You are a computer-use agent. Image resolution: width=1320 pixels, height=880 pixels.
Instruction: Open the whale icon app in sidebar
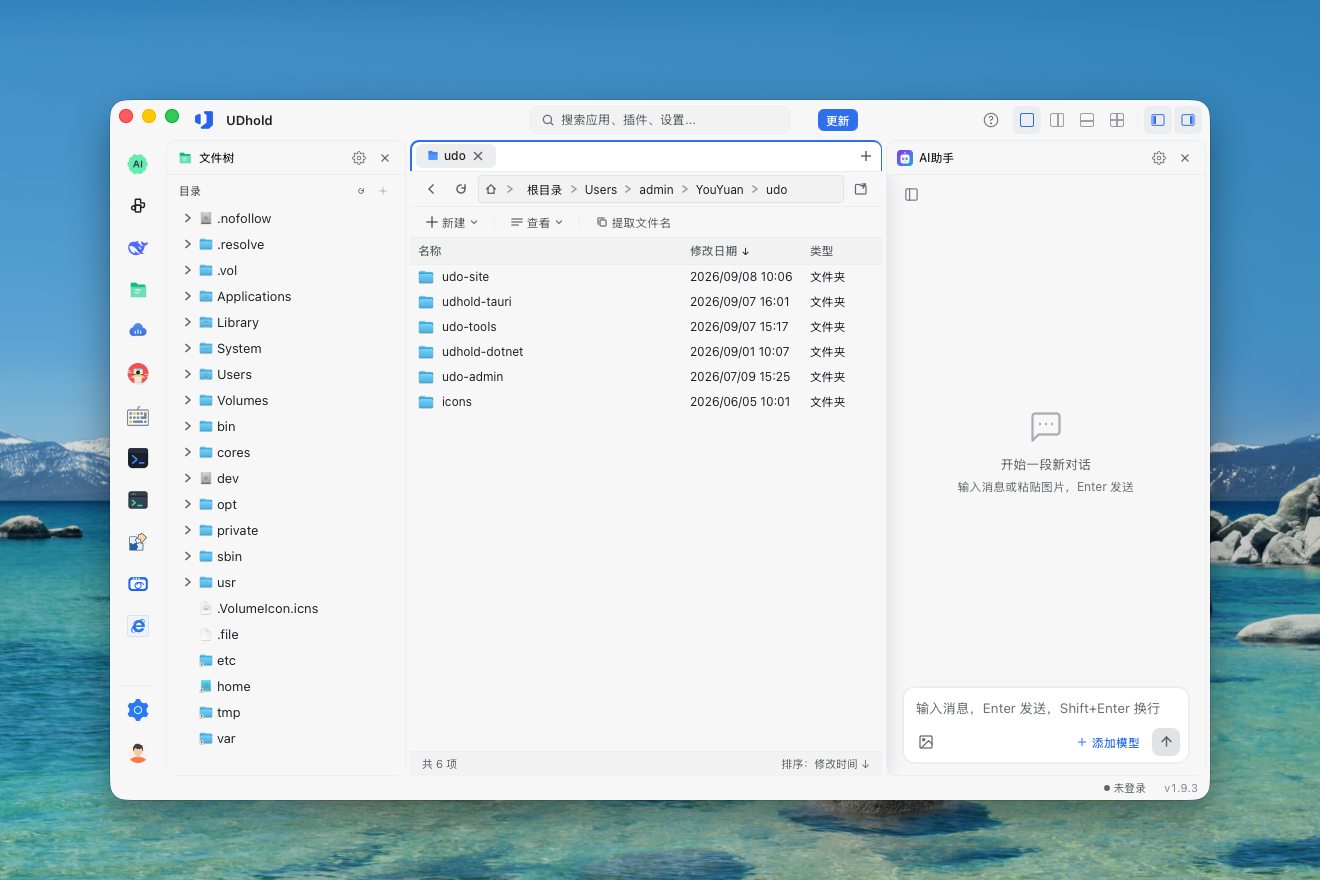click(x=138, y=248)
